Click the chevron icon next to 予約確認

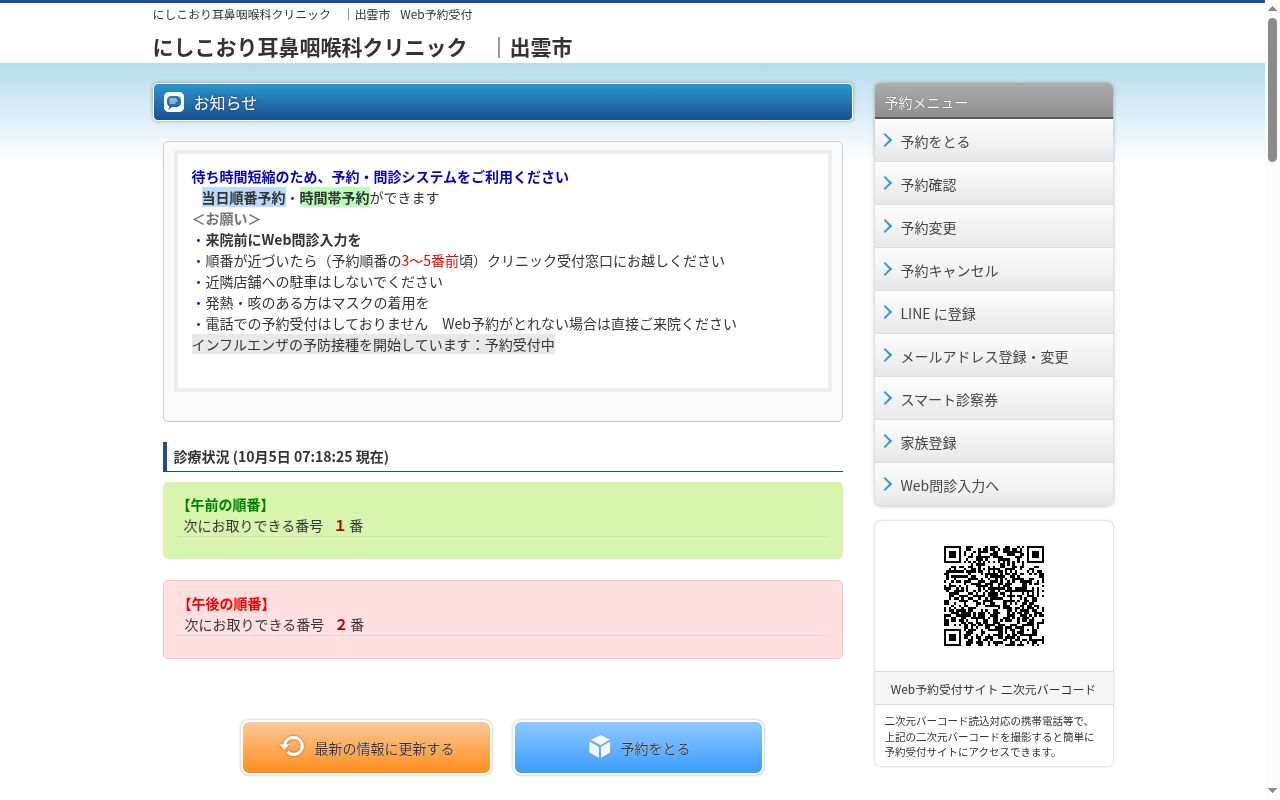click(888, 184)
